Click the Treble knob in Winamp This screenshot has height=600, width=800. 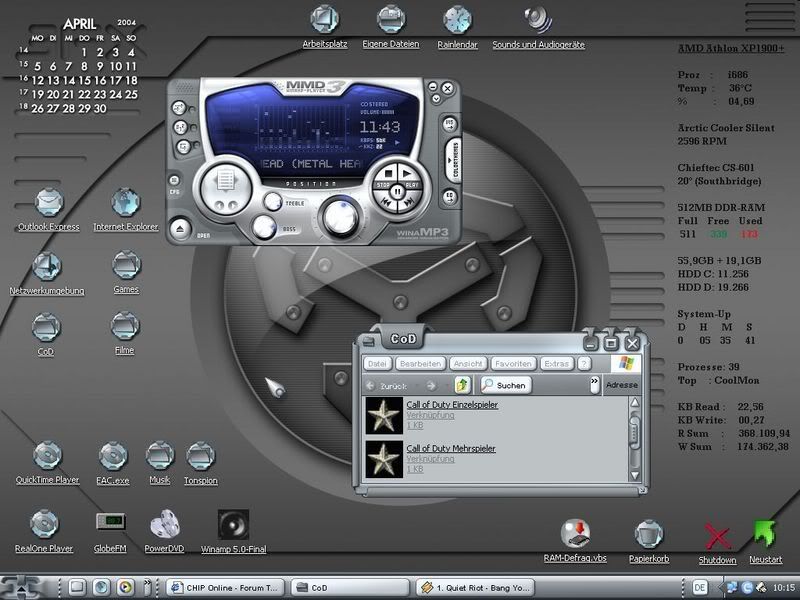point(273,202)
